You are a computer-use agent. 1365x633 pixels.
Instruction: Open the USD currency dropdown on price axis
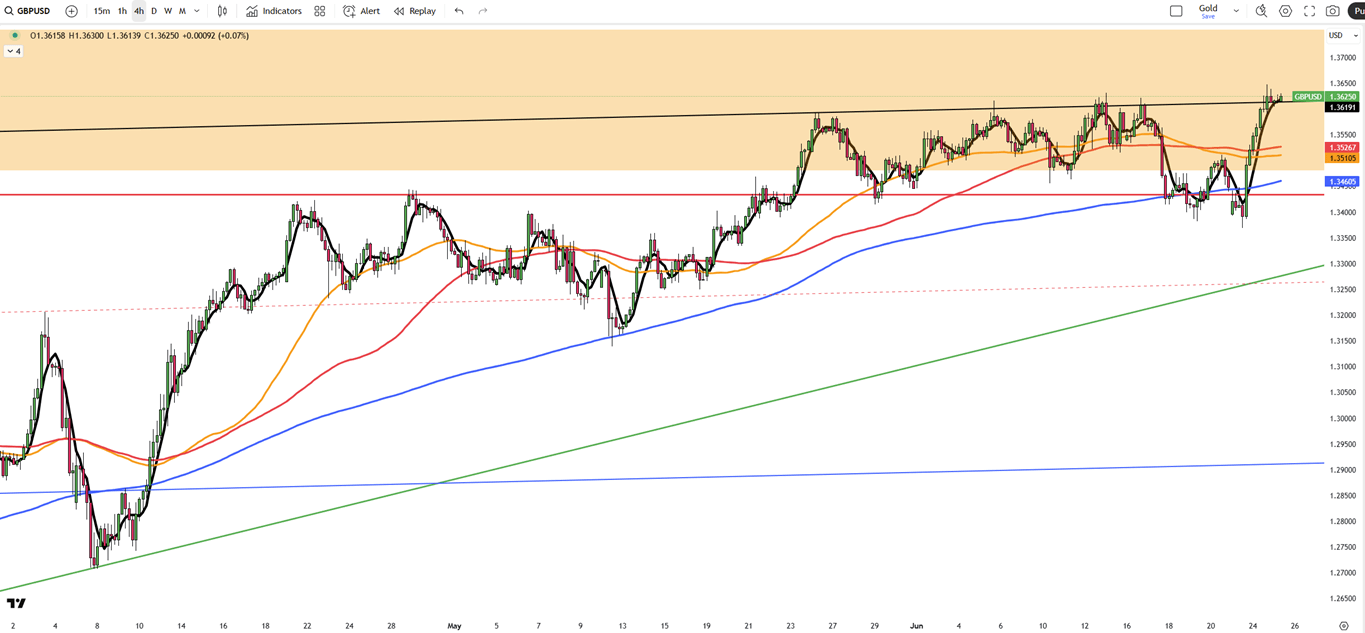[1335, 35]
